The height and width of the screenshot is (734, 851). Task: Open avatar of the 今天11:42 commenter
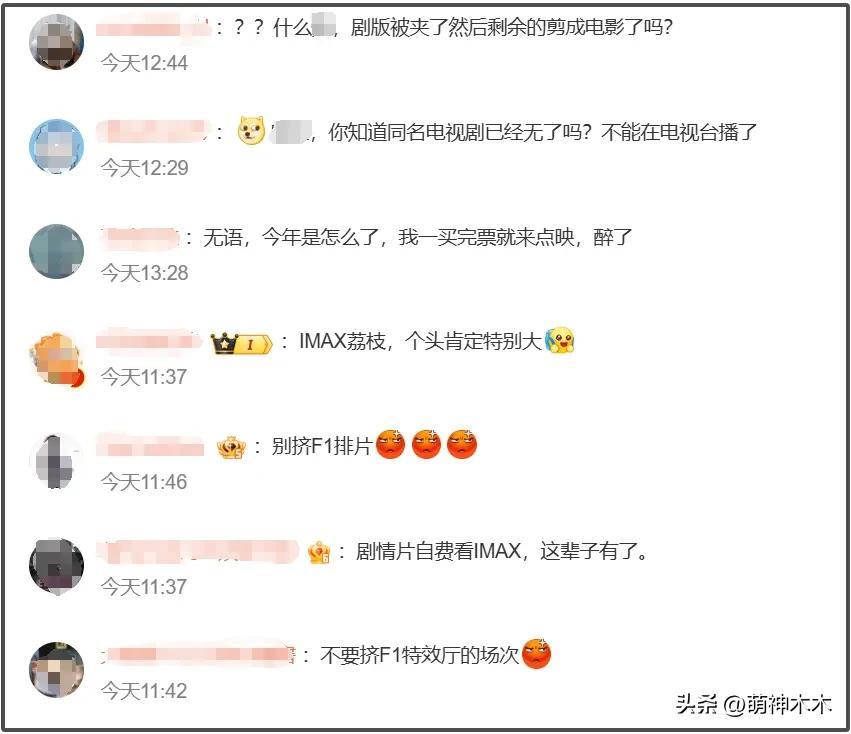pos(56,670)
